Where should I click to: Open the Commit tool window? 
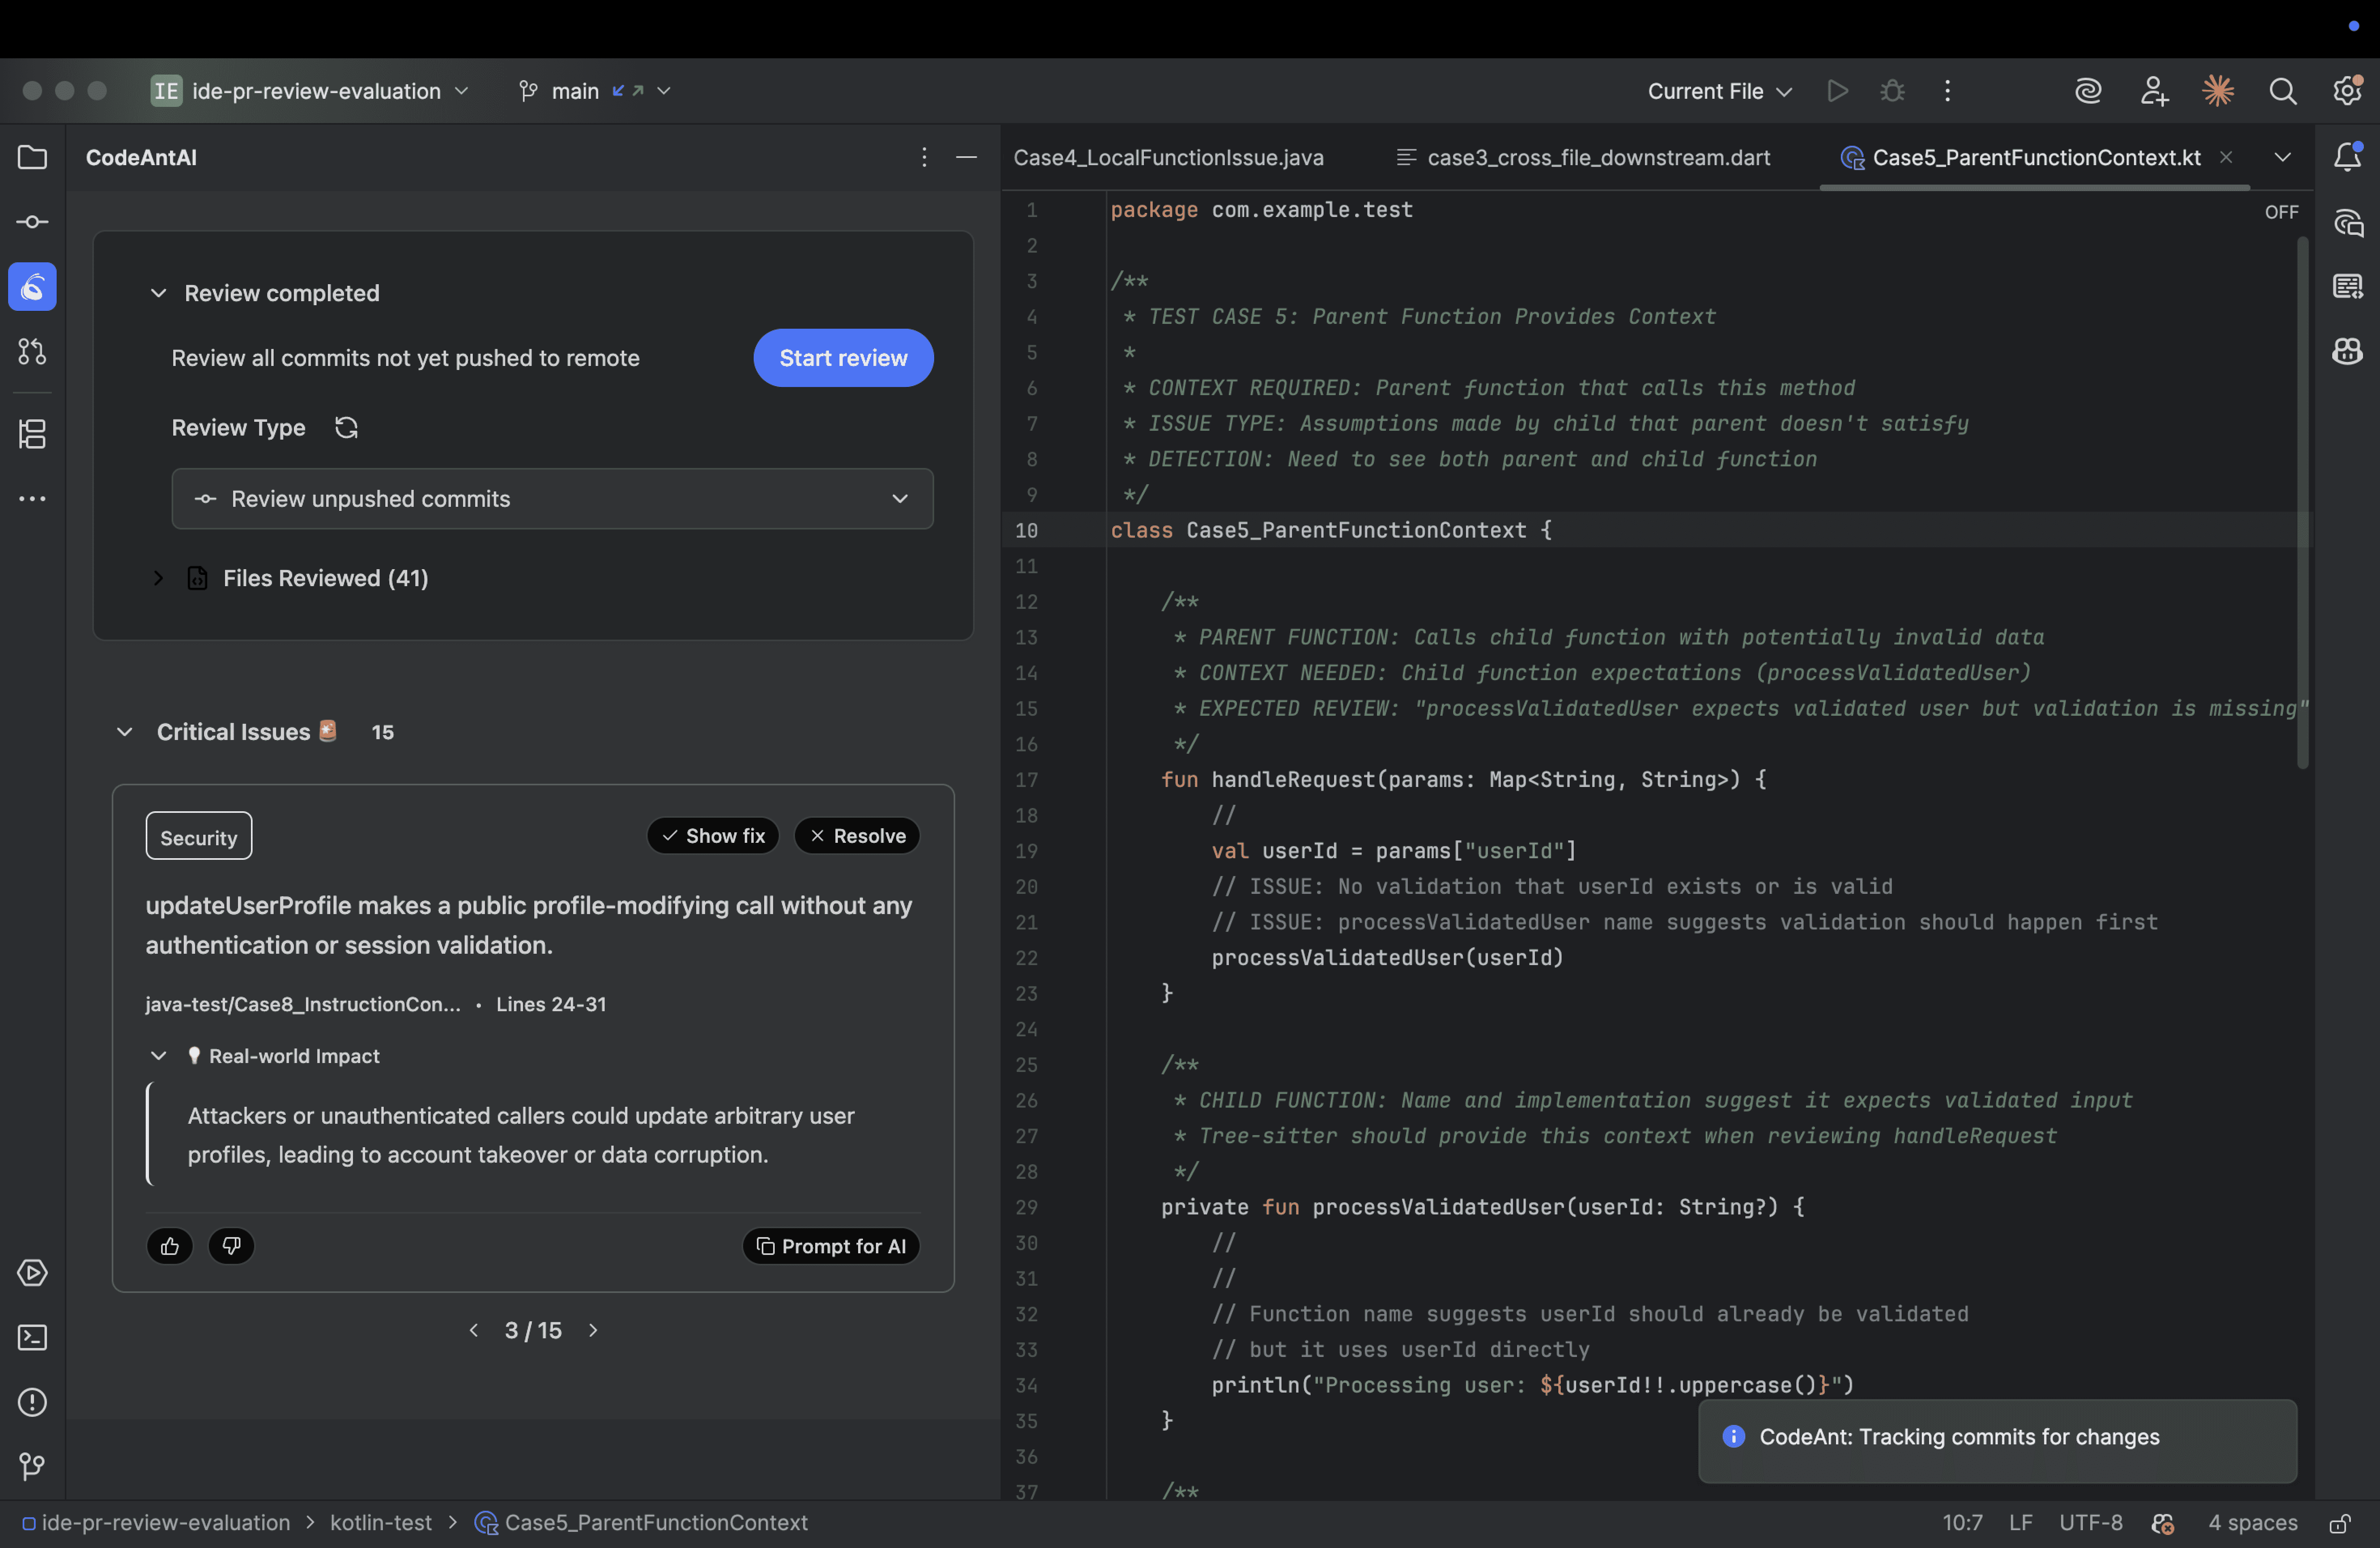(x=32, y=222)
